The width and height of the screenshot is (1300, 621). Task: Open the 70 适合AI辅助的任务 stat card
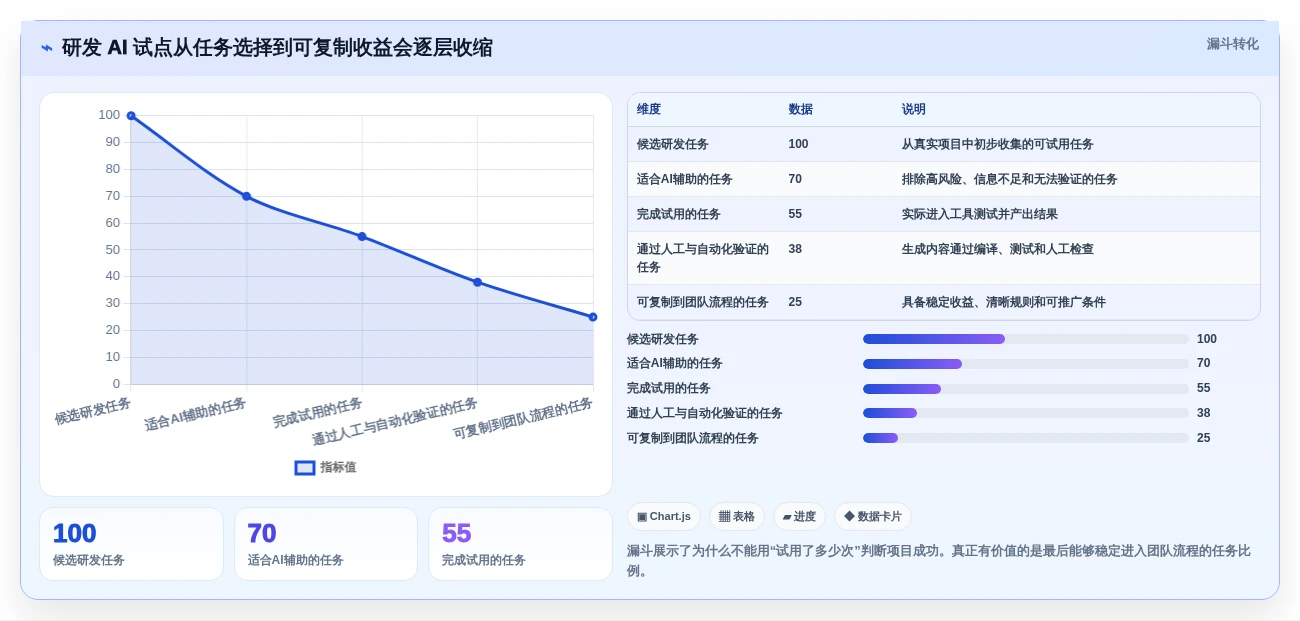click(326, 544)
